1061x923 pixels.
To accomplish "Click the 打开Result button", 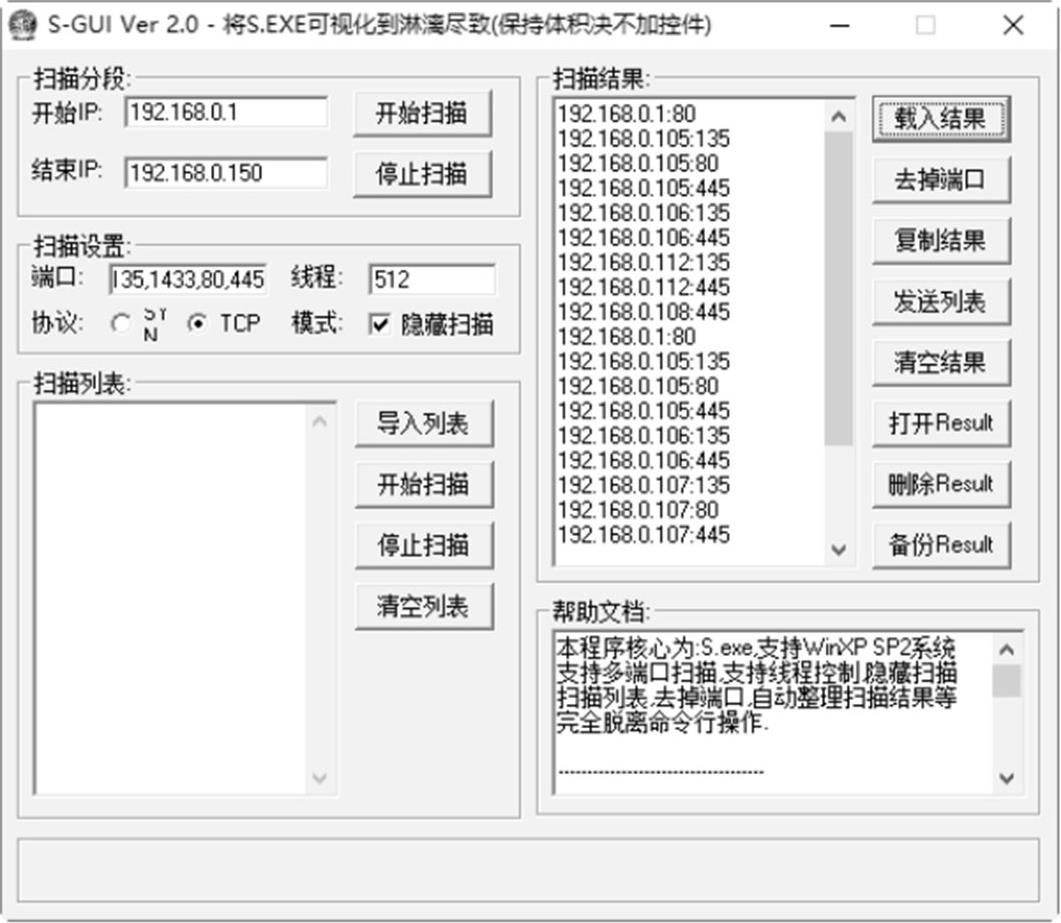I will coord(941,424).
